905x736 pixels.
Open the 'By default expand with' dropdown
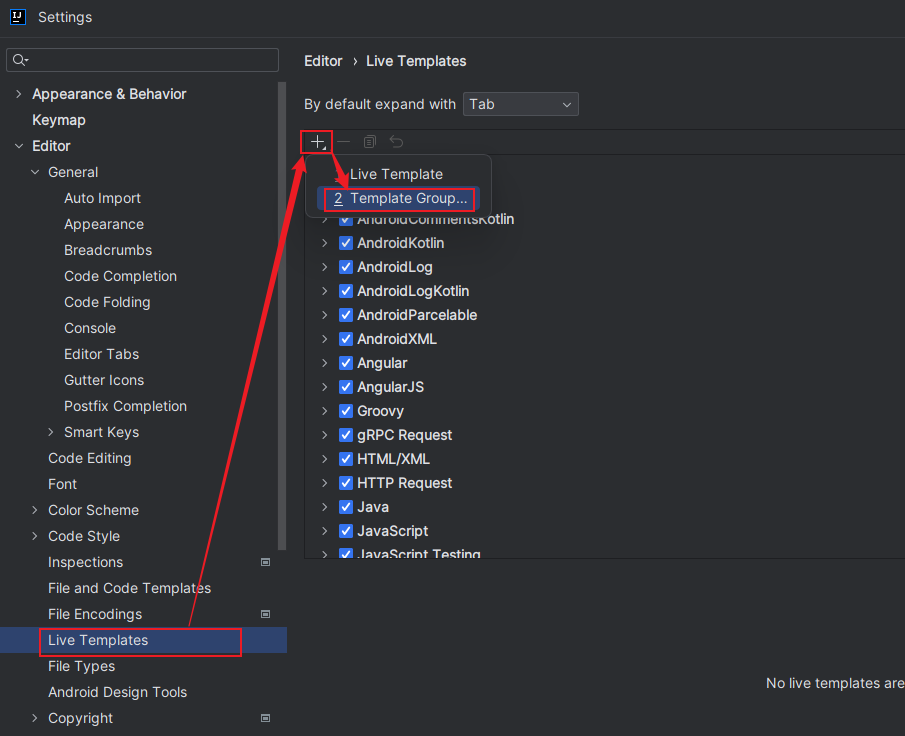click(x=520, y=104)
